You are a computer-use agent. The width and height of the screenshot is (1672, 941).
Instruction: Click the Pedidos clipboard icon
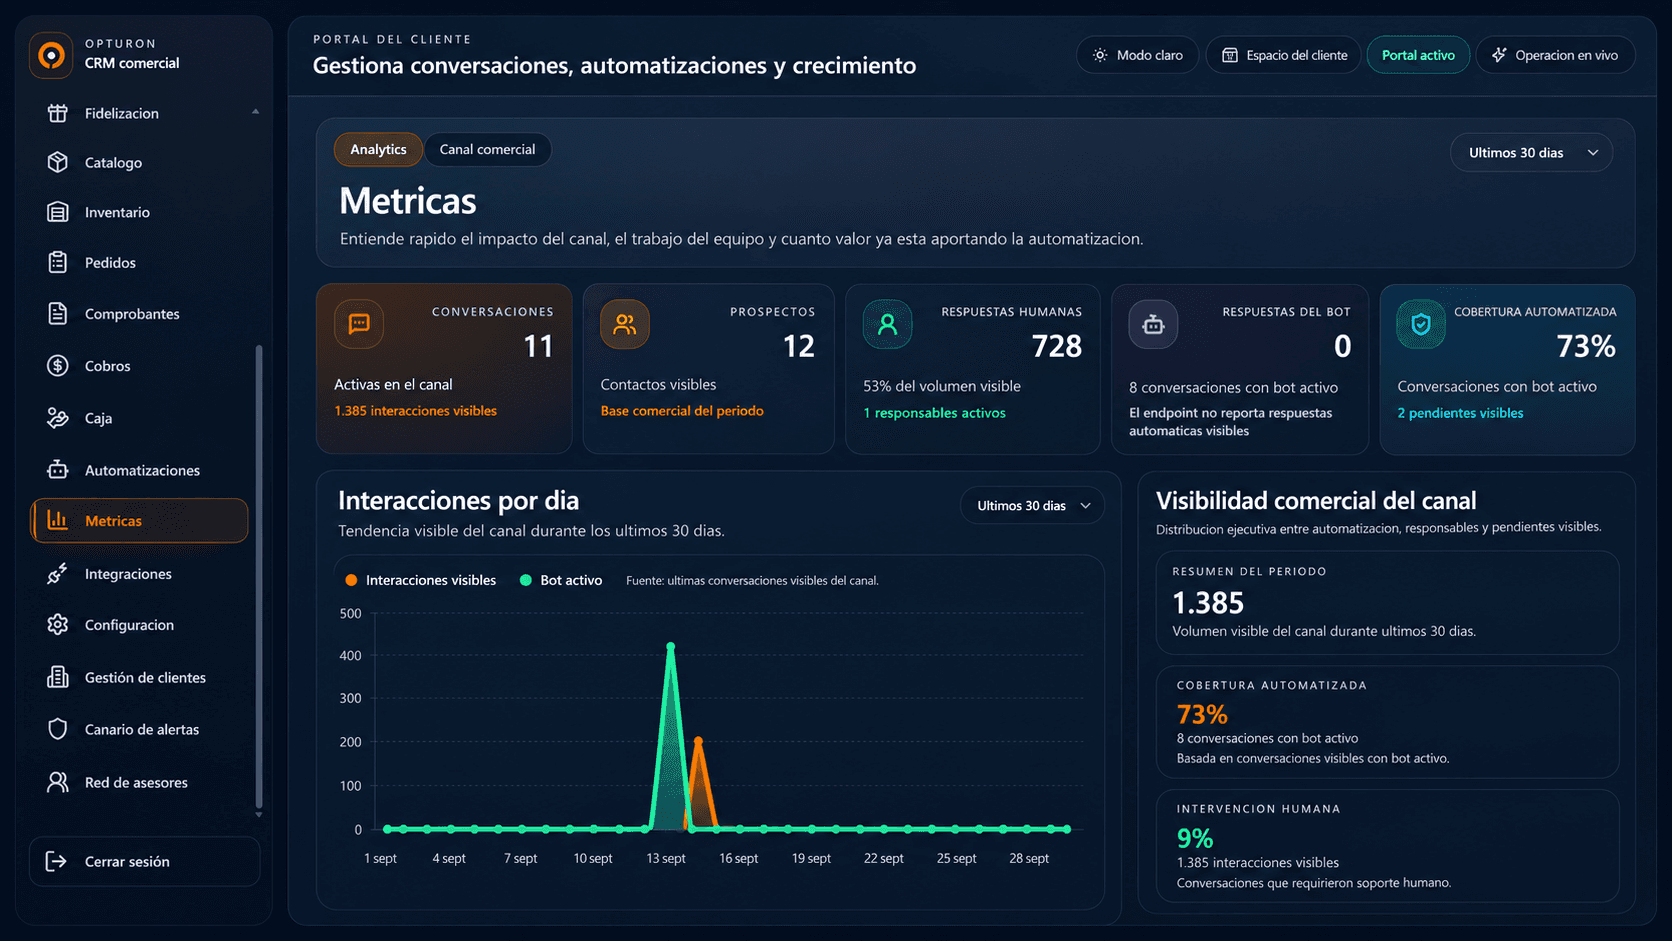[58, 262]
